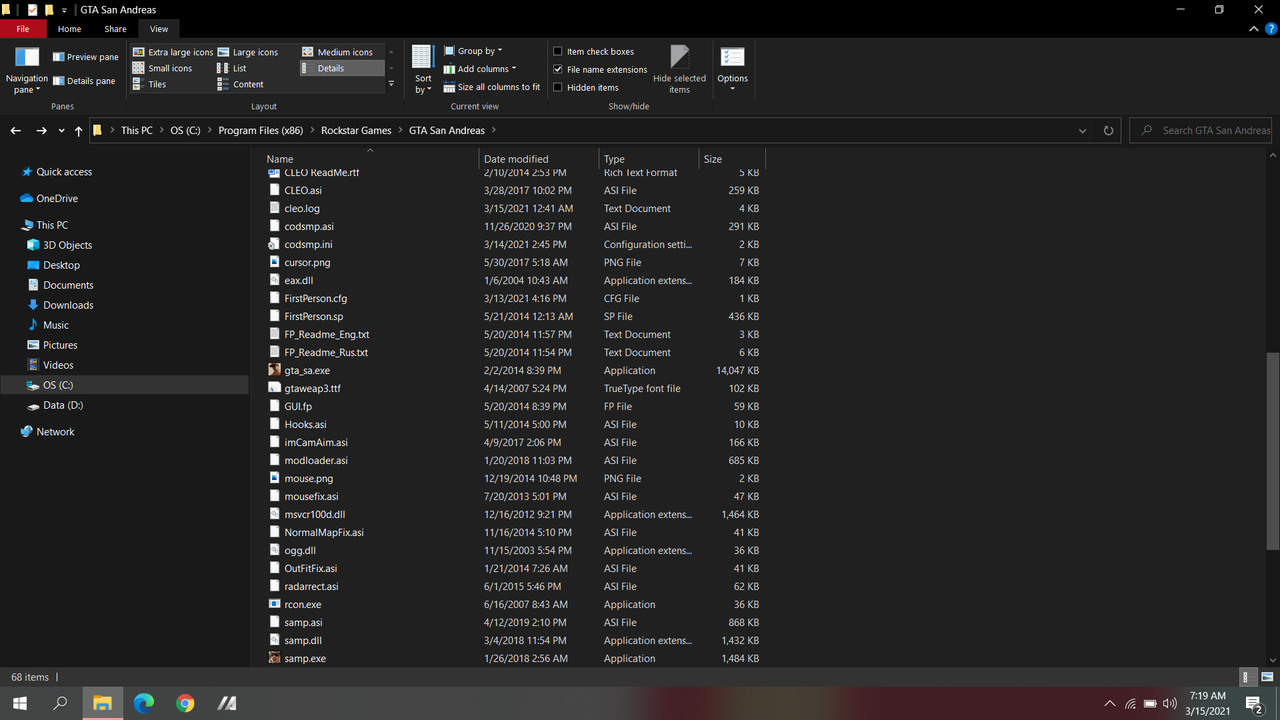Open the File tab
This screenshot has width=1280, height=720.
pos(22,29)
